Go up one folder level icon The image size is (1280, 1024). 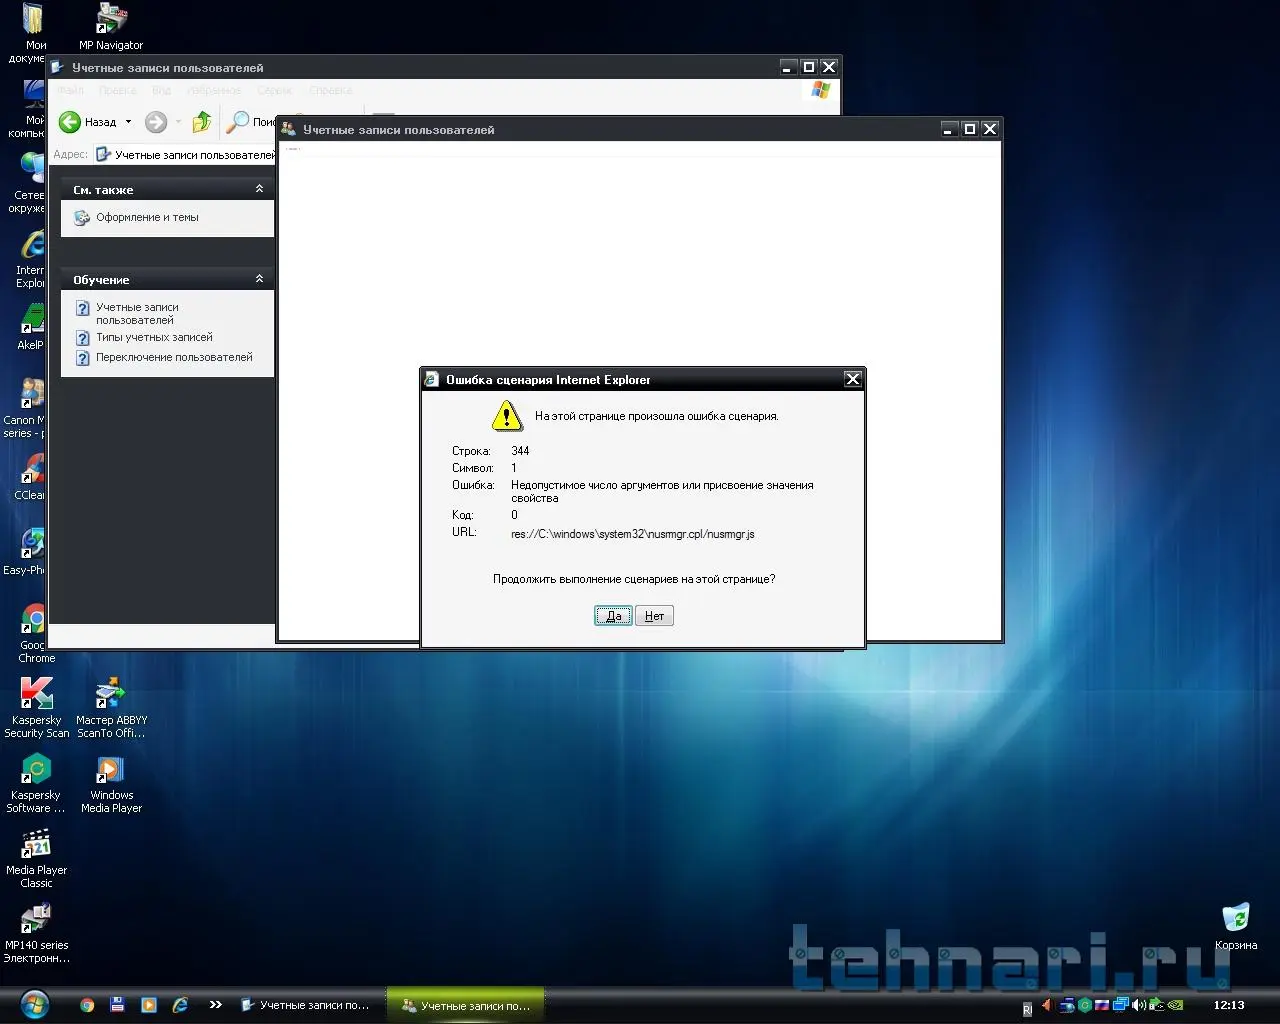pos(202,122)
